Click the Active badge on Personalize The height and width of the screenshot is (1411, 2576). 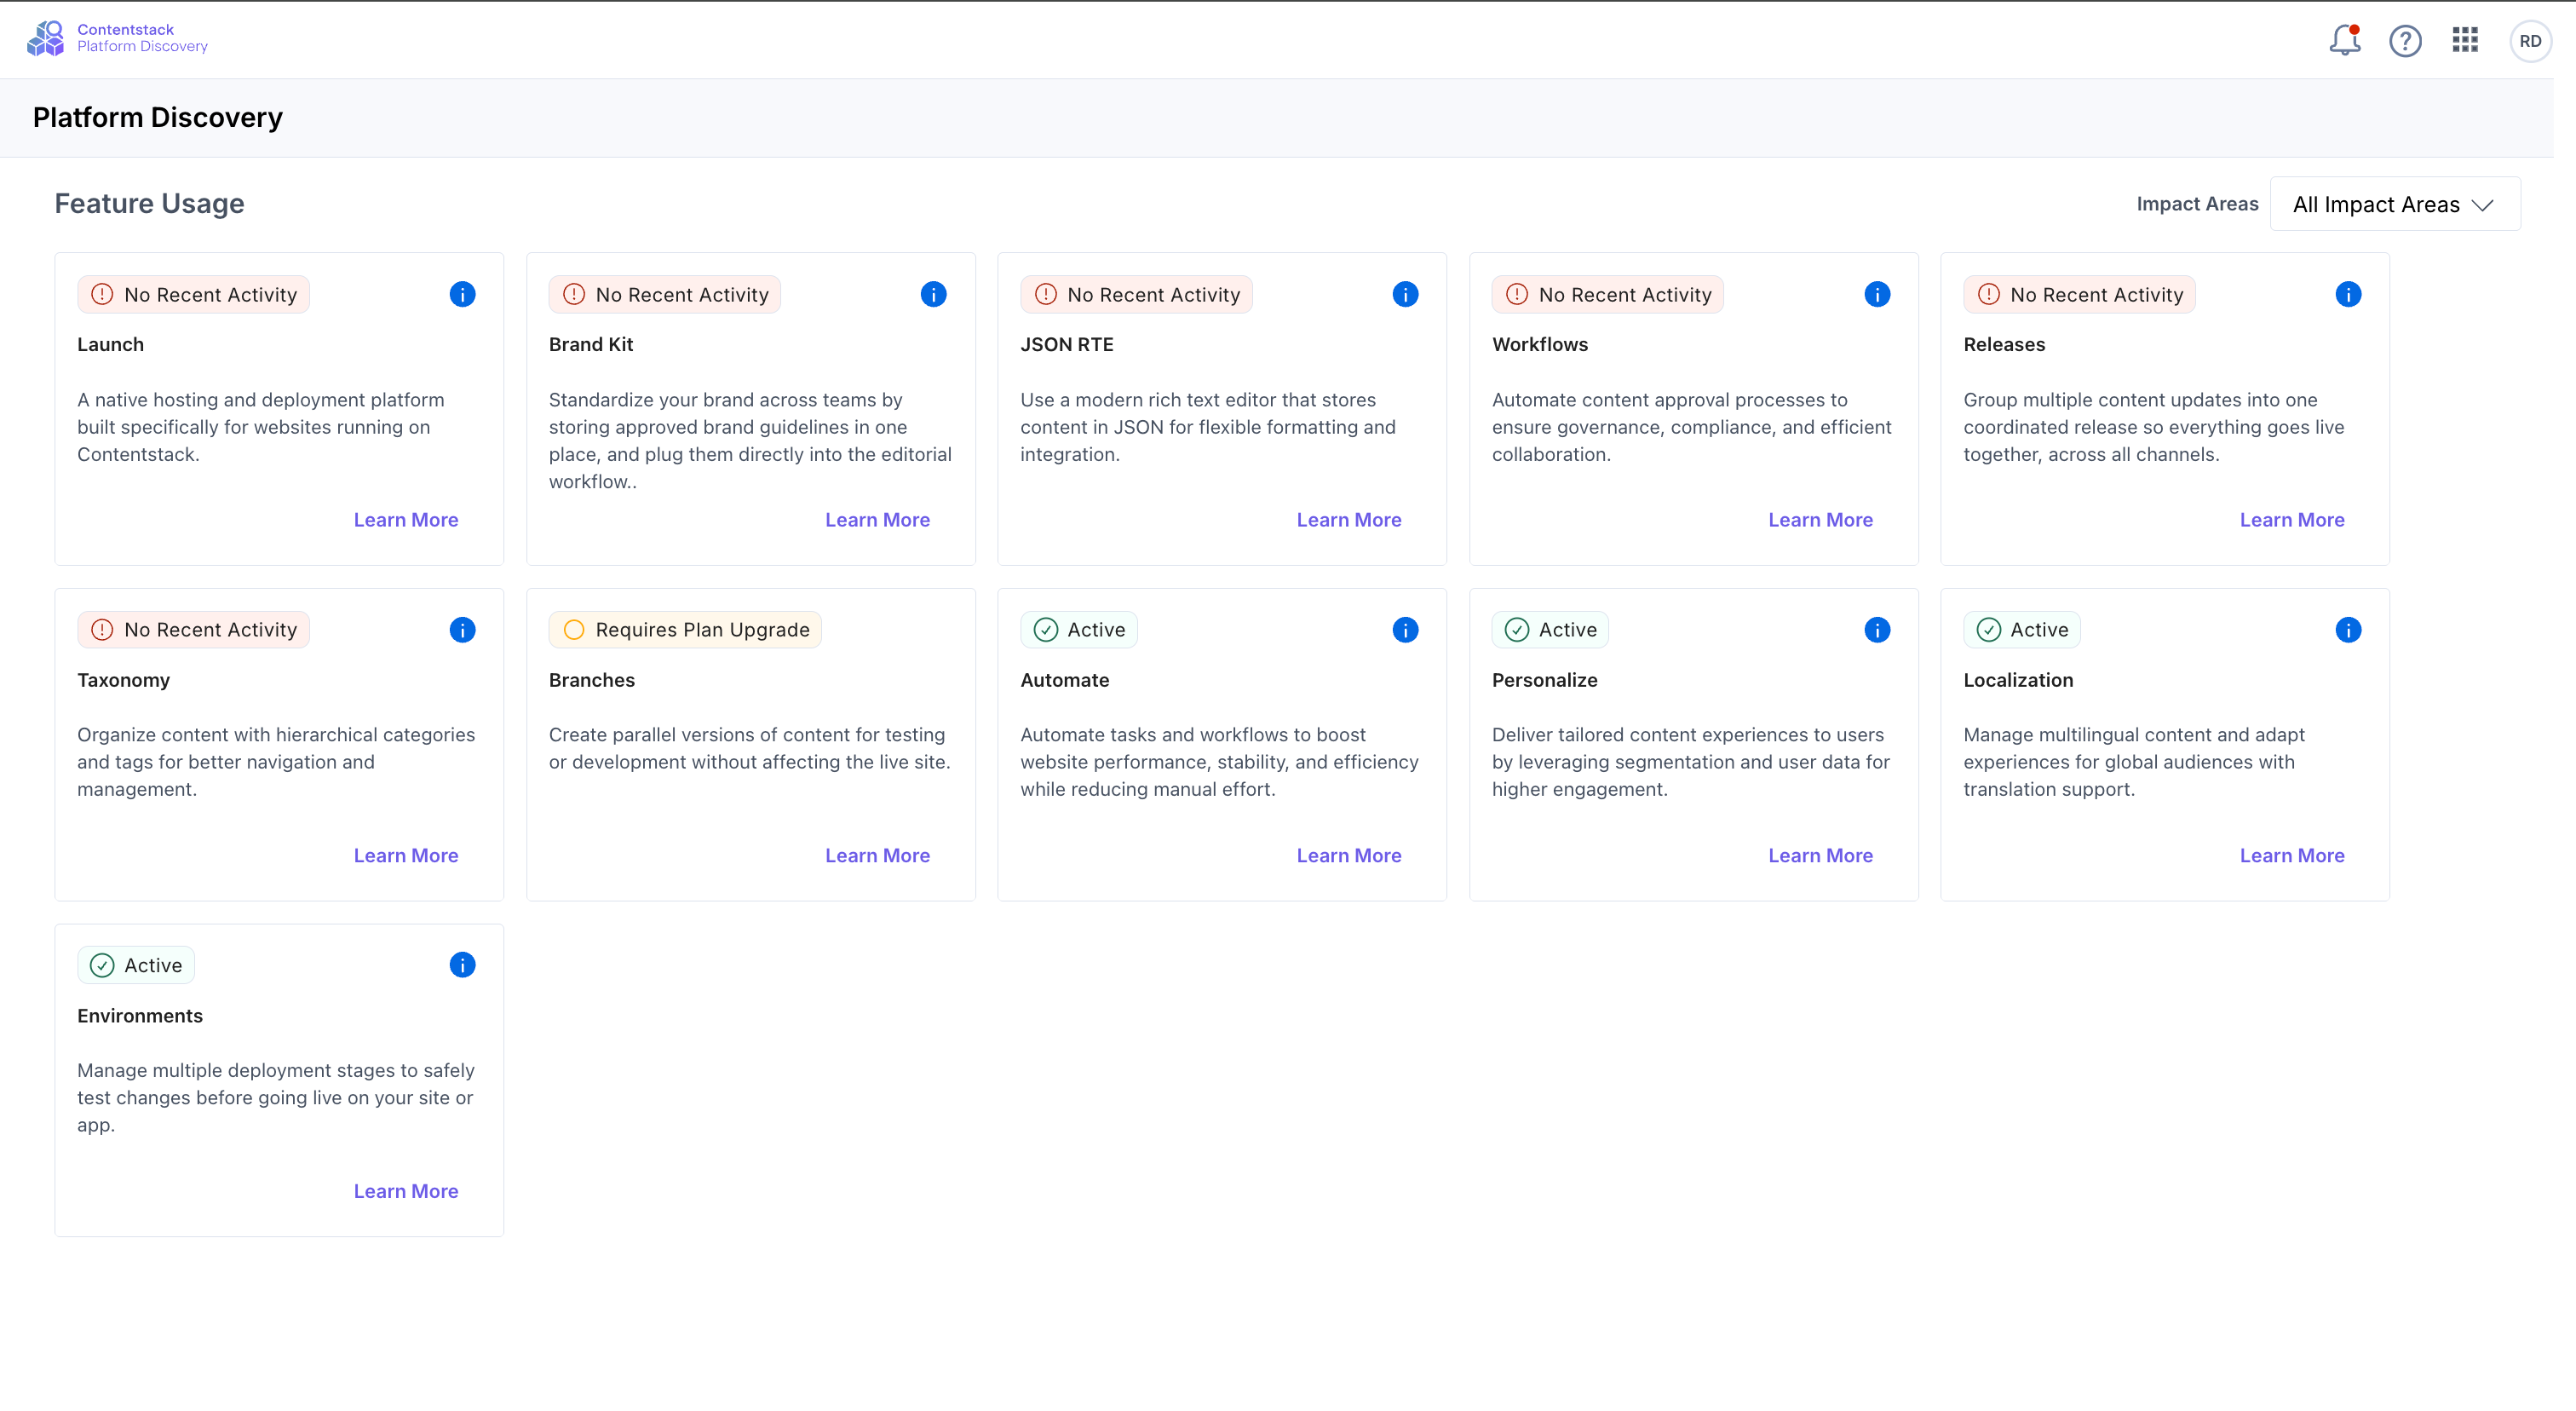click(1550, 630)
